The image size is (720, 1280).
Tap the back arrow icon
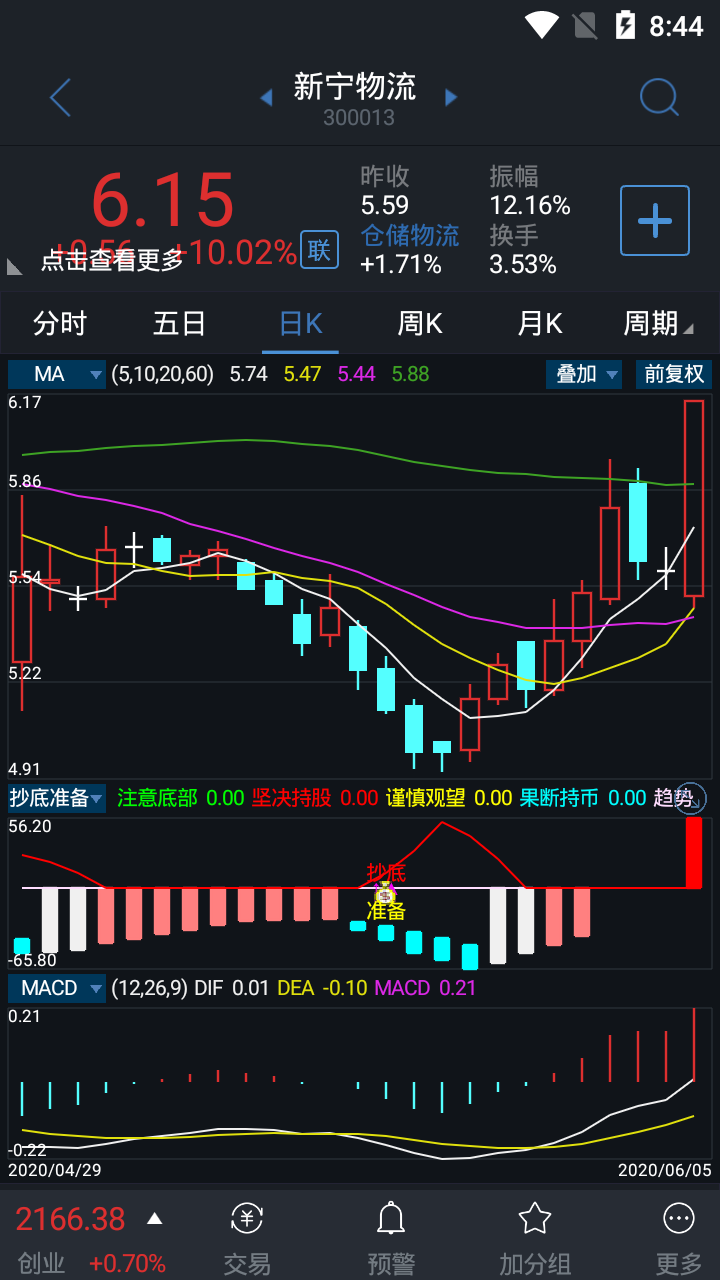[x=60, y=98]
